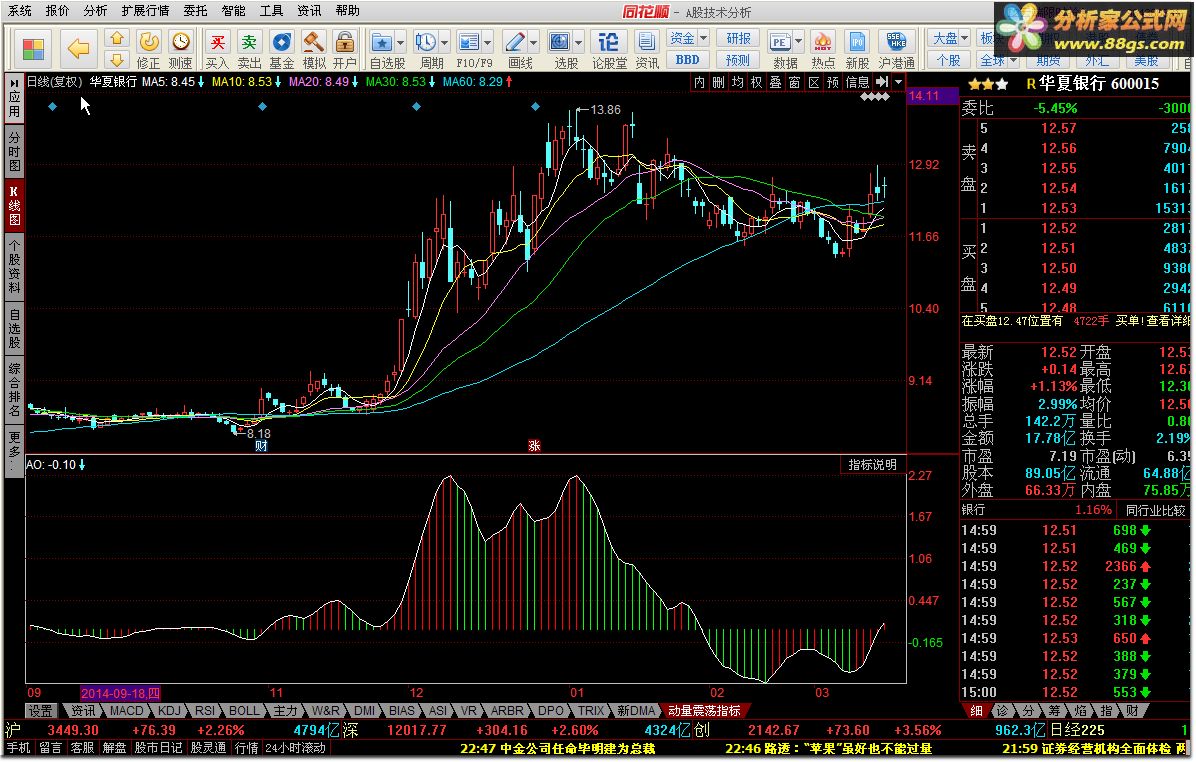Click the 开户 open account lock icon
Screen dimensions: 1196x762
point(345,42)
